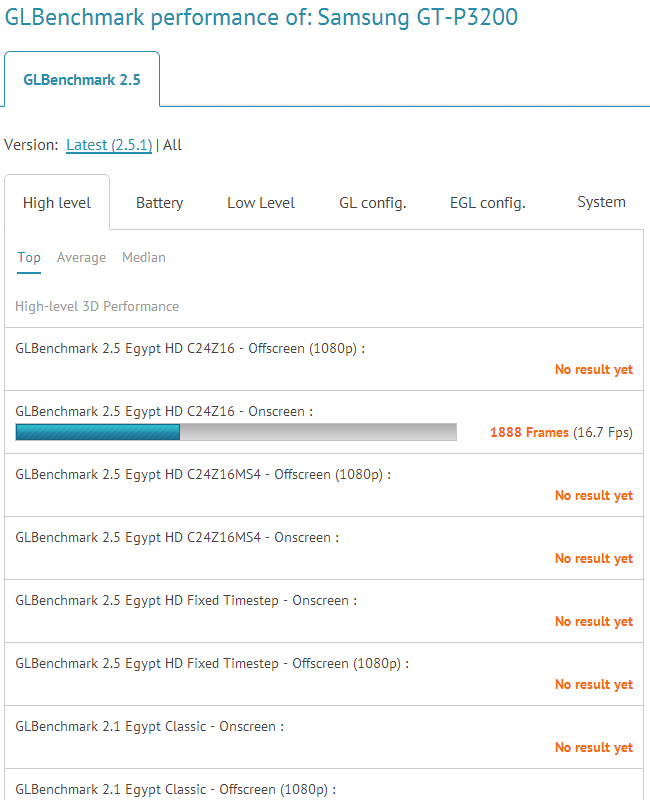Viewport: 650px width, 800px height.
Task: Click Egypt HD C24Z16MS4 Onscreen test row
Action: point(177,538)
